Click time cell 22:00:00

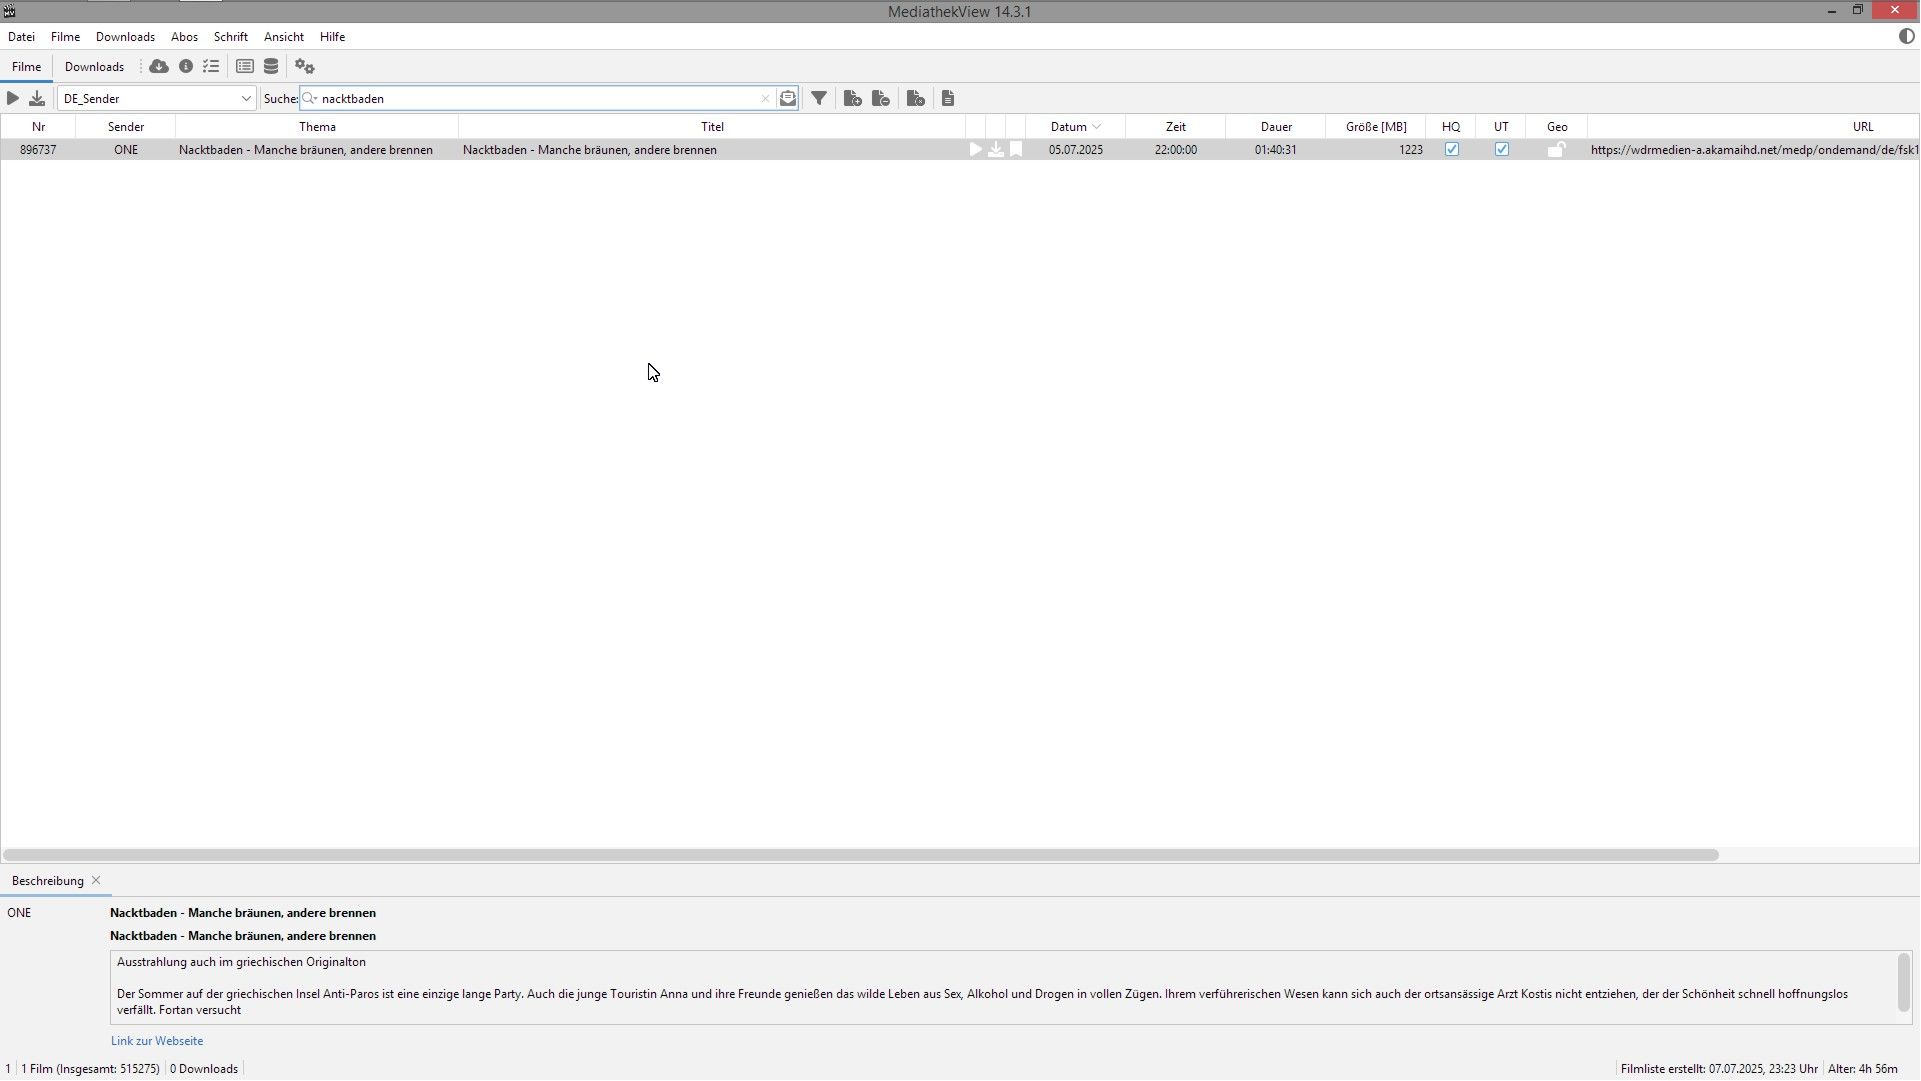pyautogui.click(x=1176, y=150)
